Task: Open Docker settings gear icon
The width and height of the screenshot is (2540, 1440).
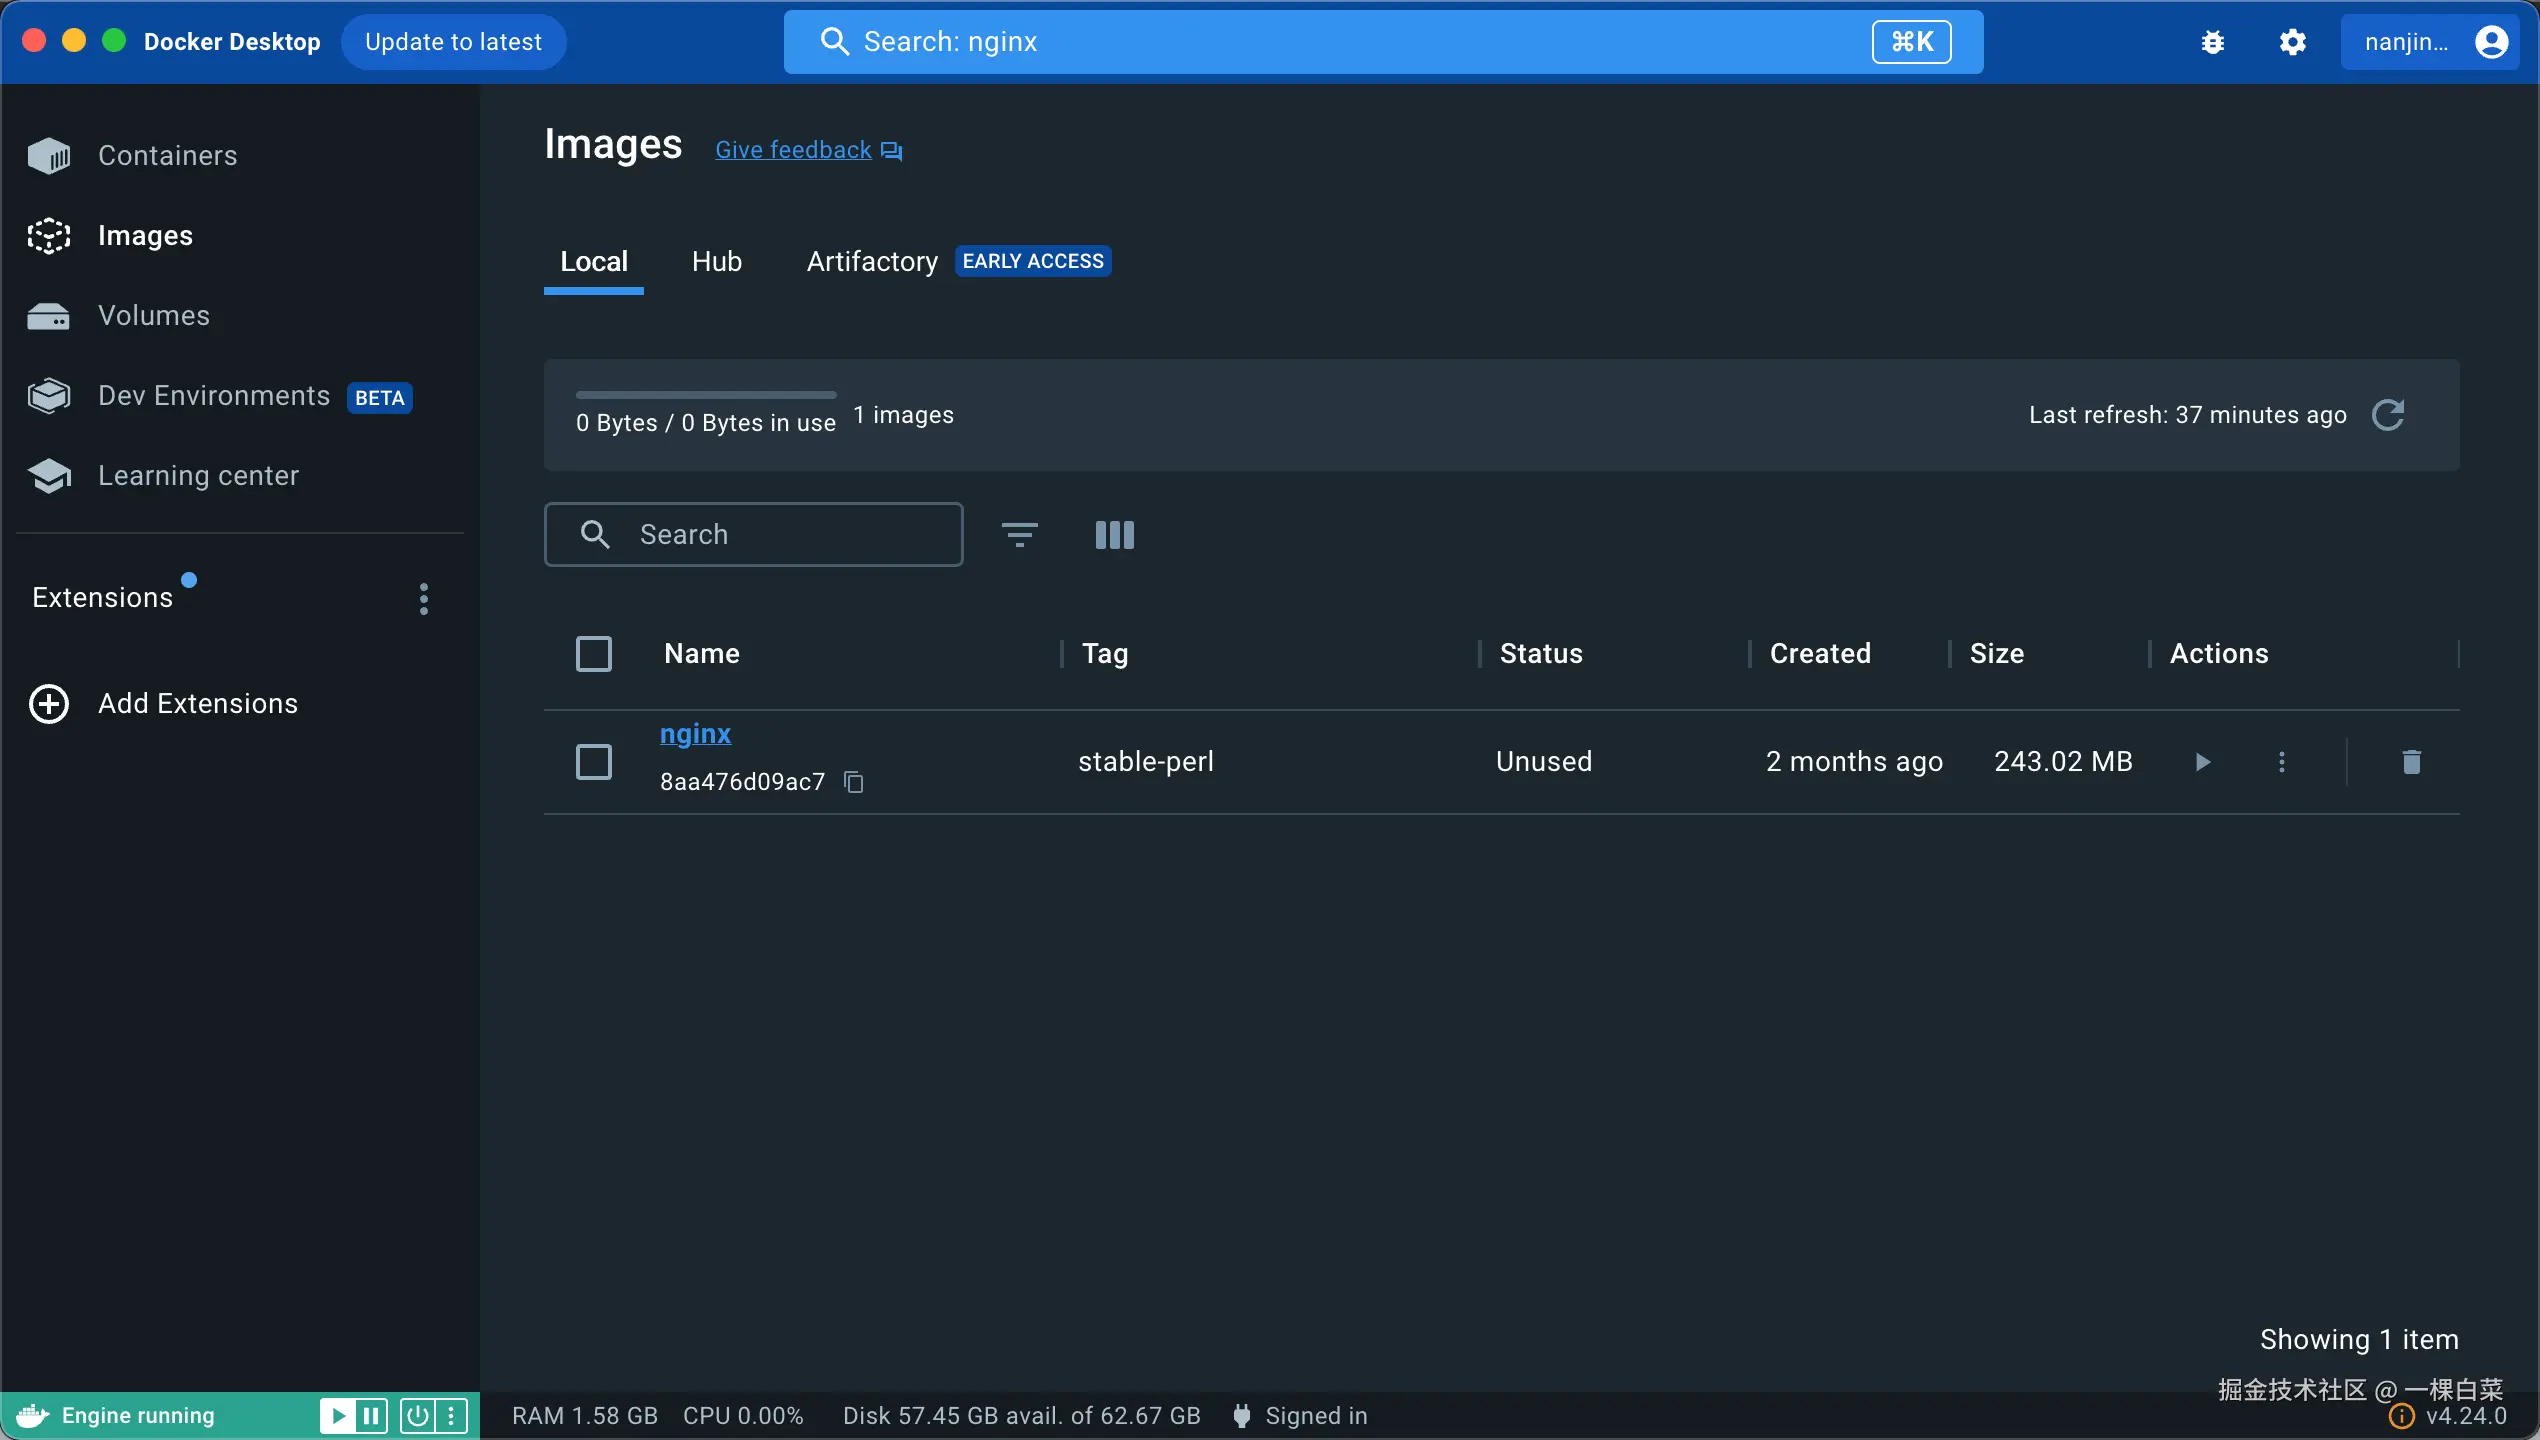Action: [2292, 42]
